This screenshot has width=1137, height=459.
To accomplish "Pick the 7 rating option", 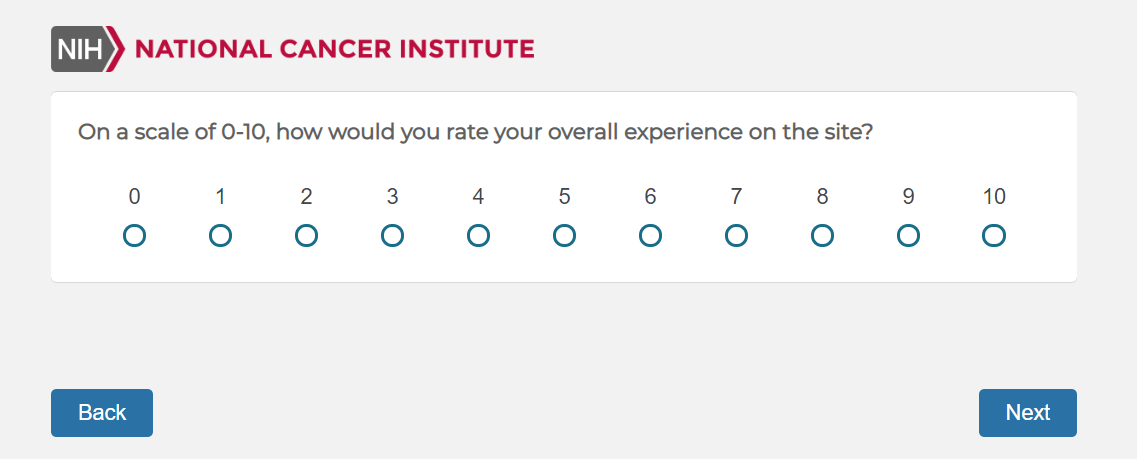I will tap(736, 236).
